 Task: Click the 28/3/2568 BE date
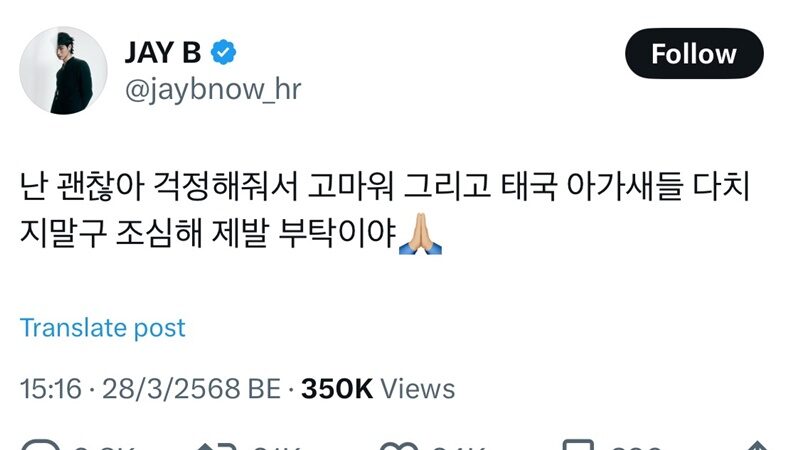coord(191,389)
